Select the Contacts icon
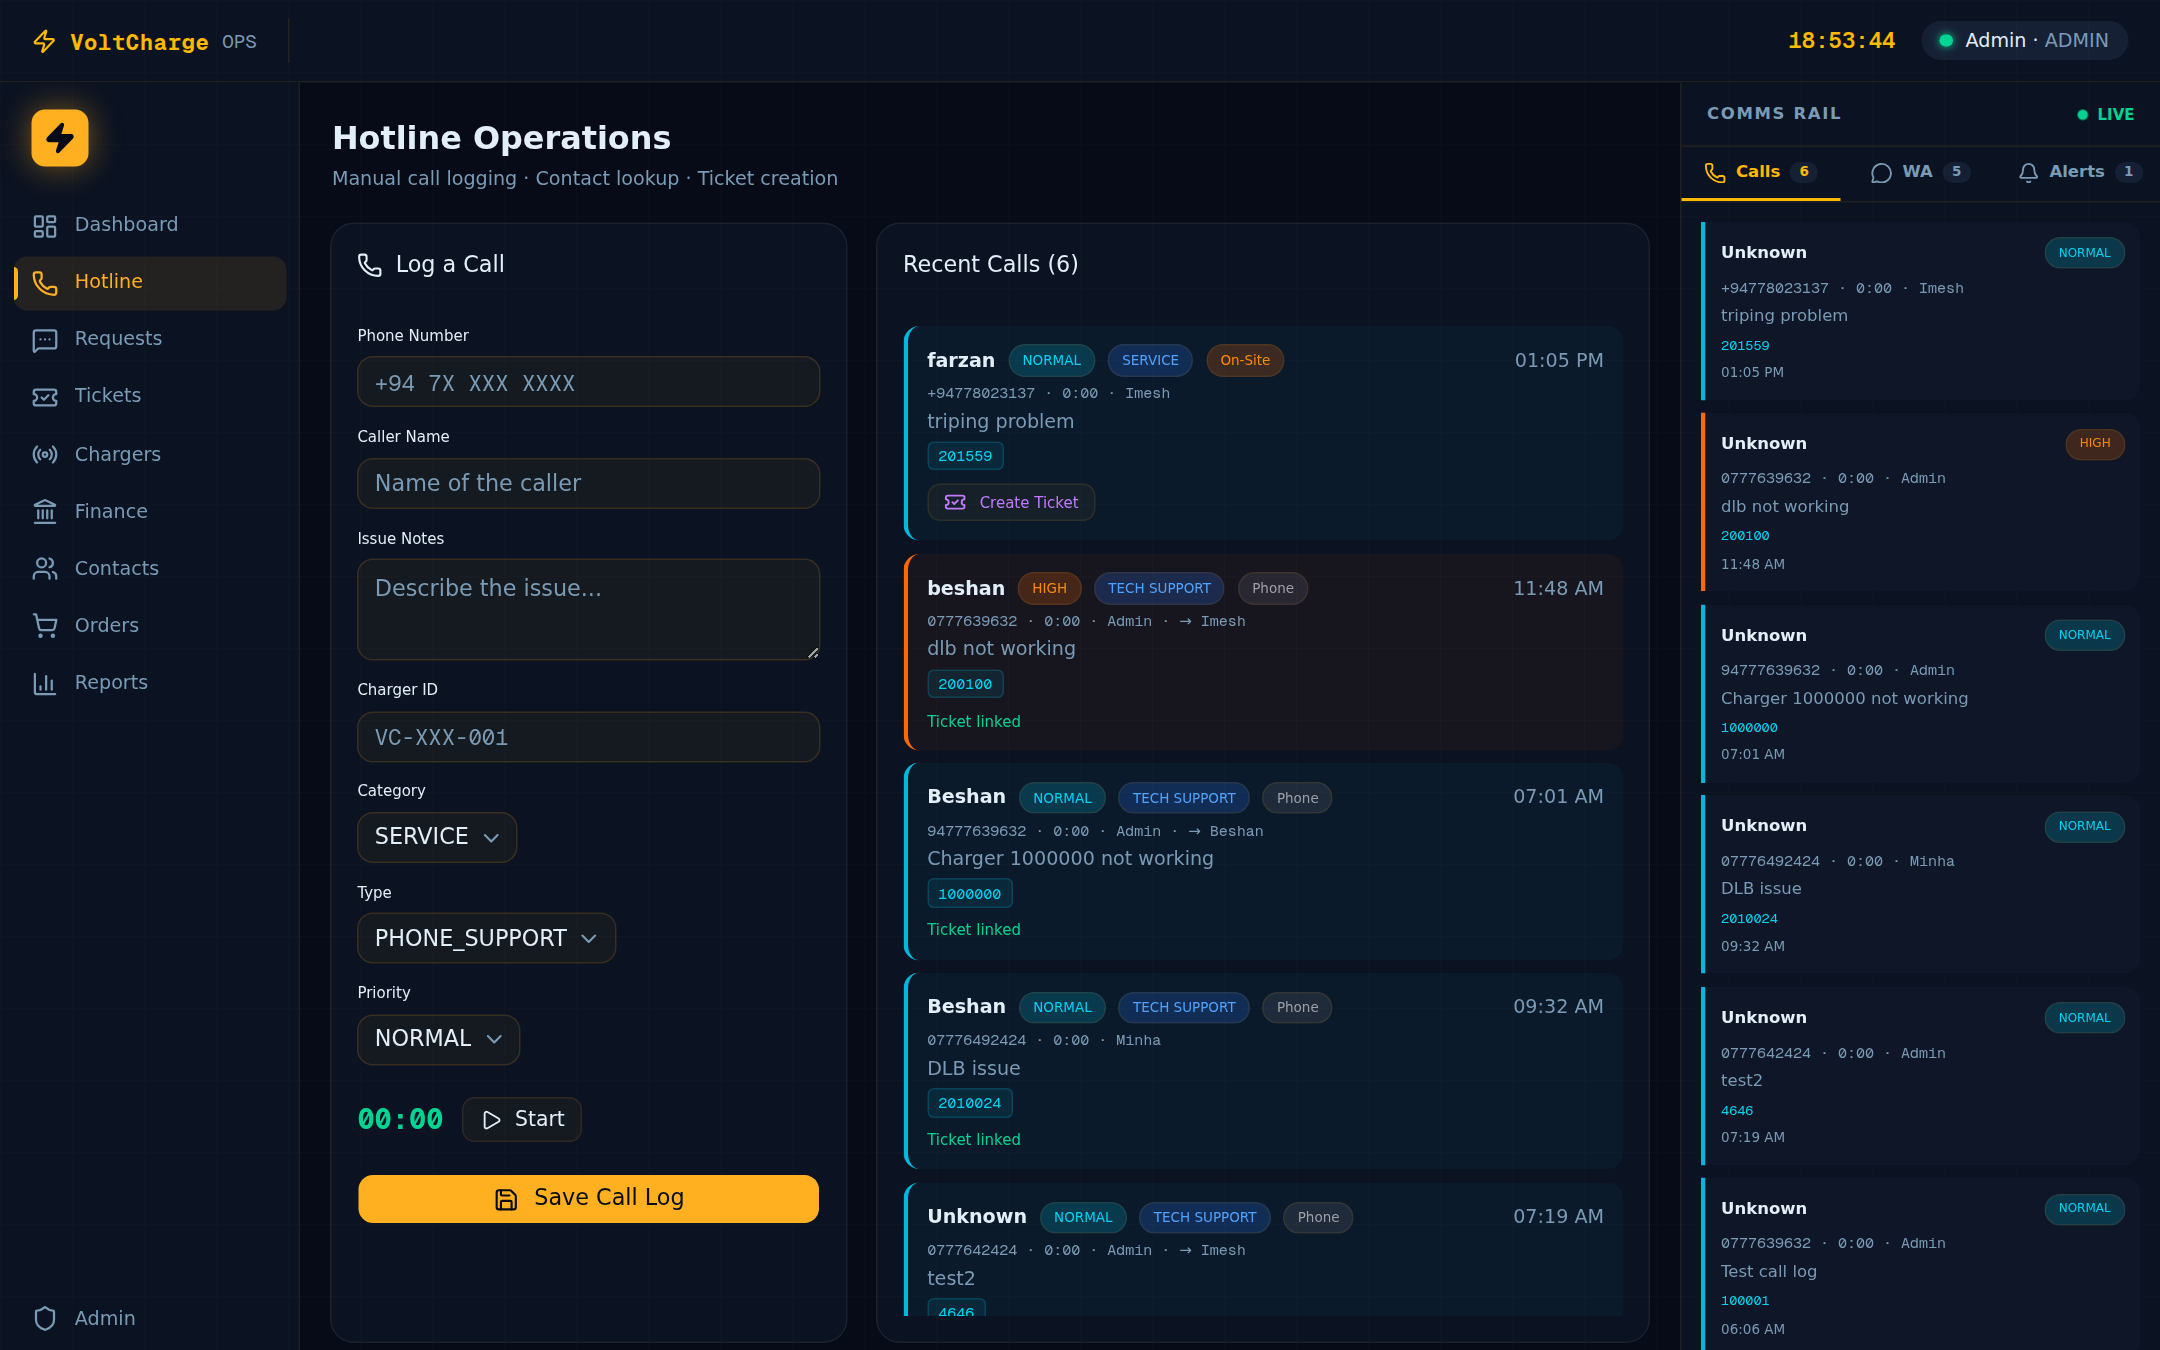 point(45,568)
